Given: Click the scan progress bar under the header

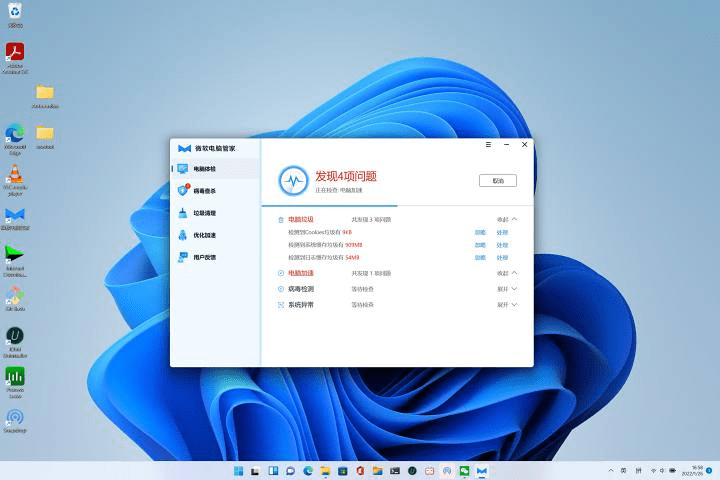Looking at the screenshot, I should coord(398,206).
